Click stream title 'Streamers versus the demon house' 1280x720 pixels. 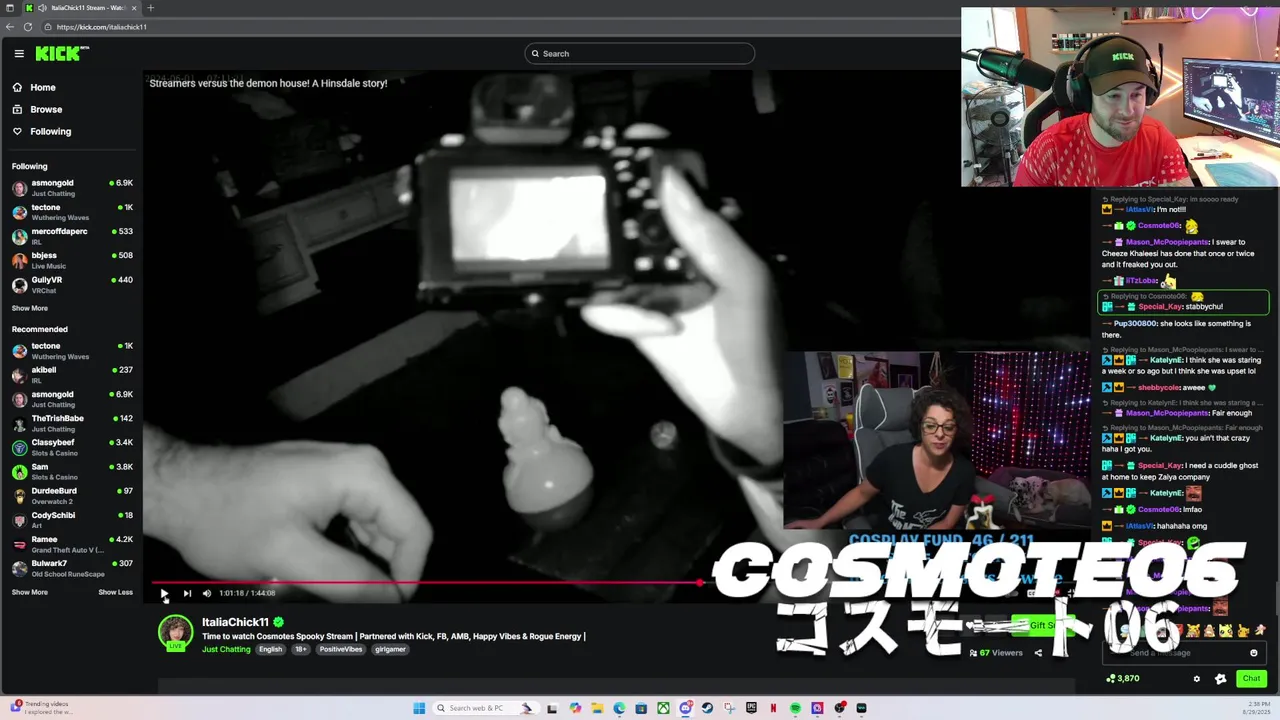268,83
